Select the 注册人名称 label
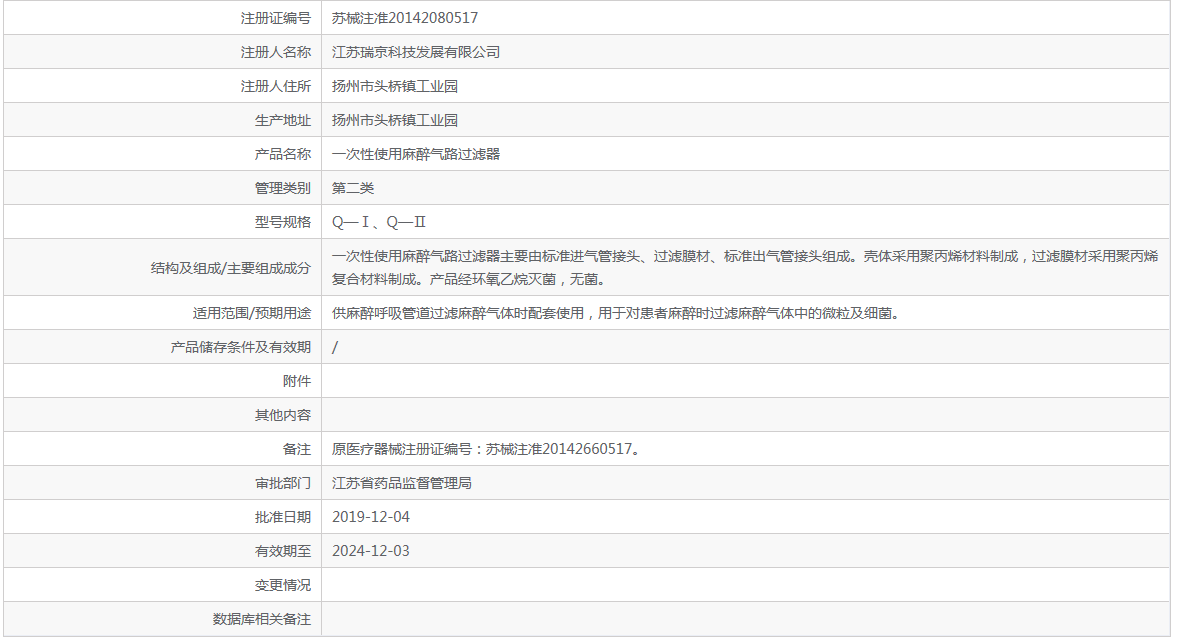The image size is (1179, 641). pyautogui.click(x=275, y=52)
